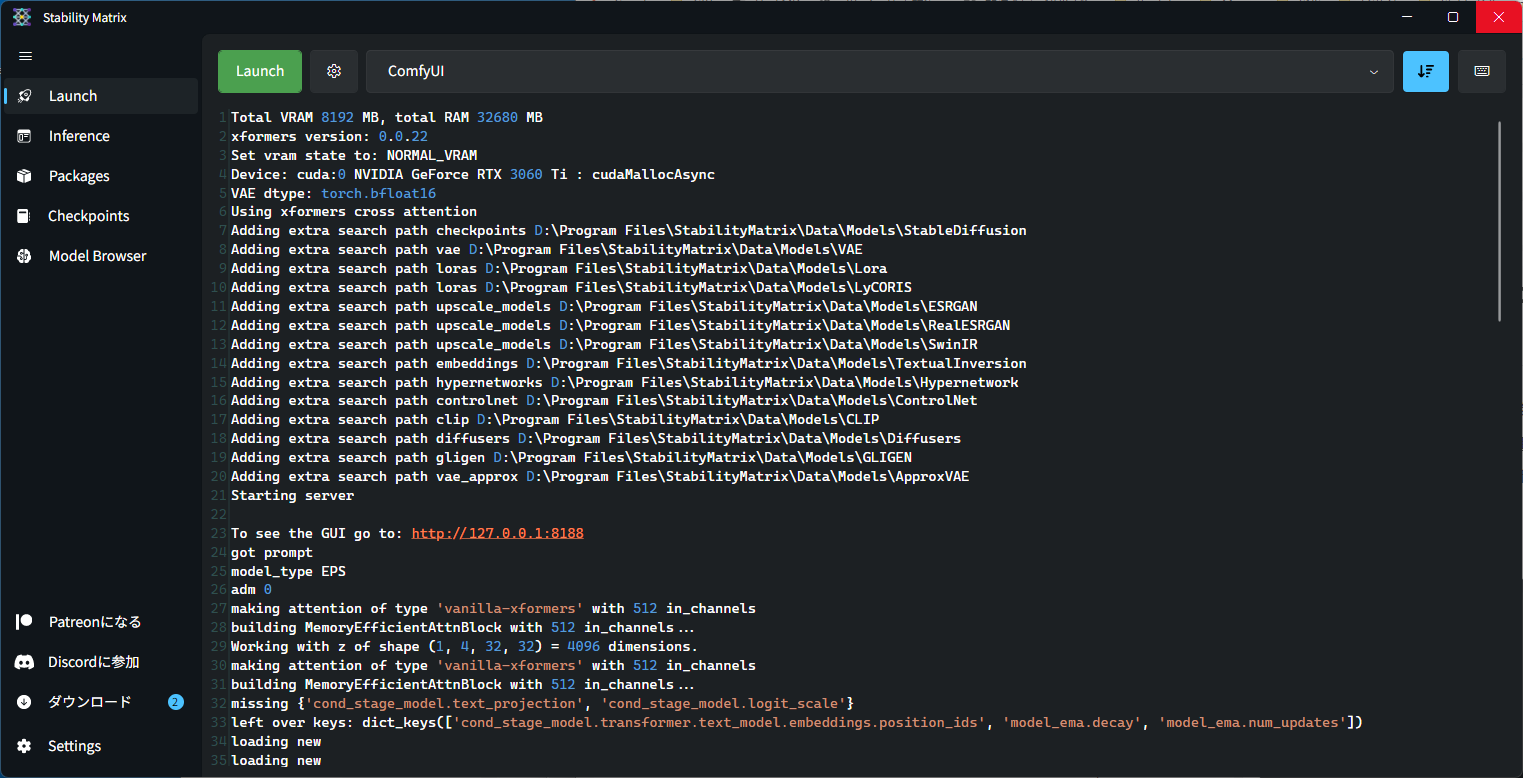Click 'Using xformers cross attention' line
Viewport: 1523px width, 778px height.
point(354,212)
